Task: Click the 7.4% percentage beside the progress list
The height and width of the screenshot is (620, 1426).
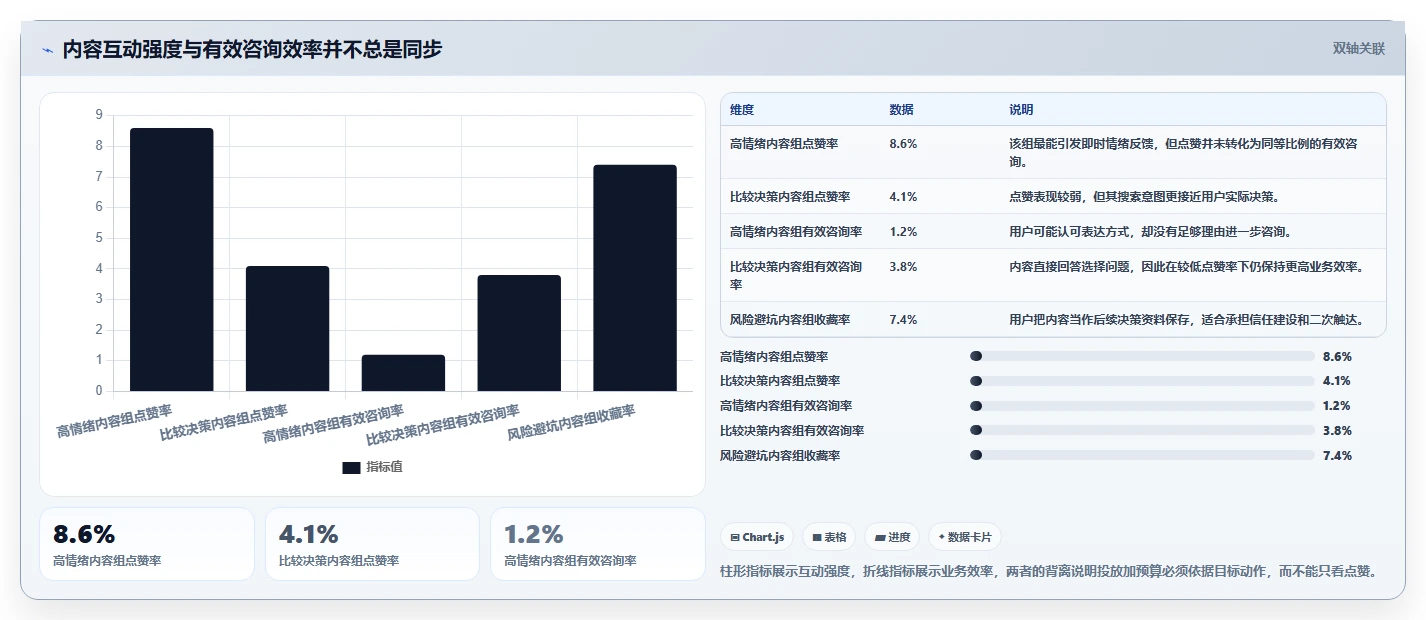Action: (x=1337, y=455)
